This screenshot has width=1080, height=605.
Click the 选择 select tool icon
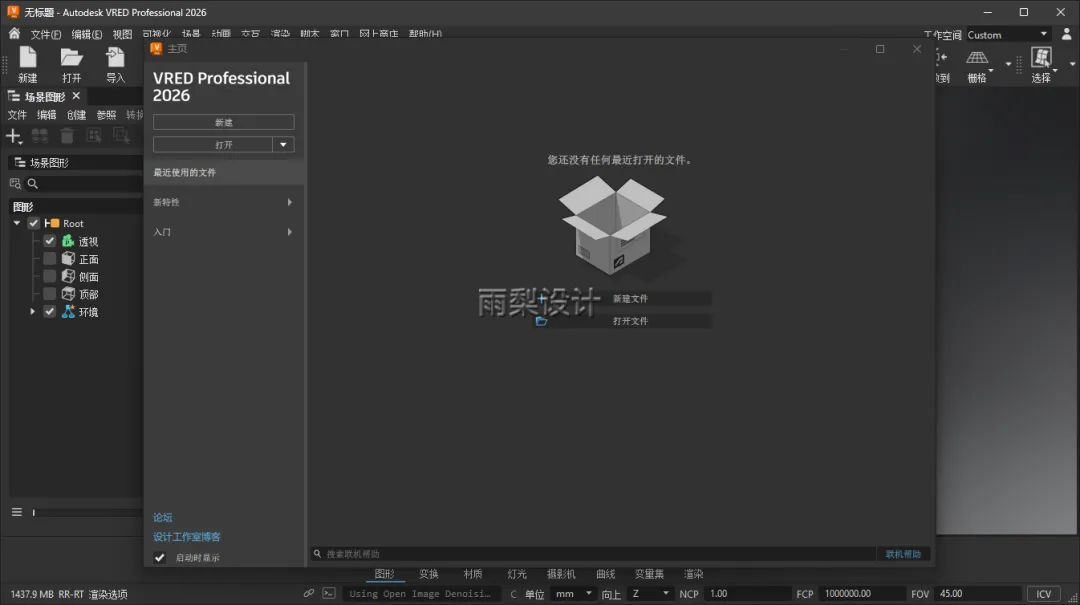point(1041,58)
